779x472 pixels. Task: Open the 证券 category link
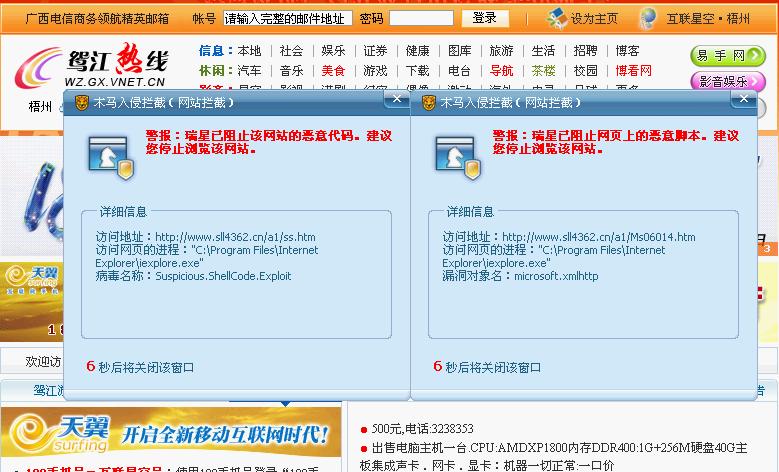pos(375,51)
